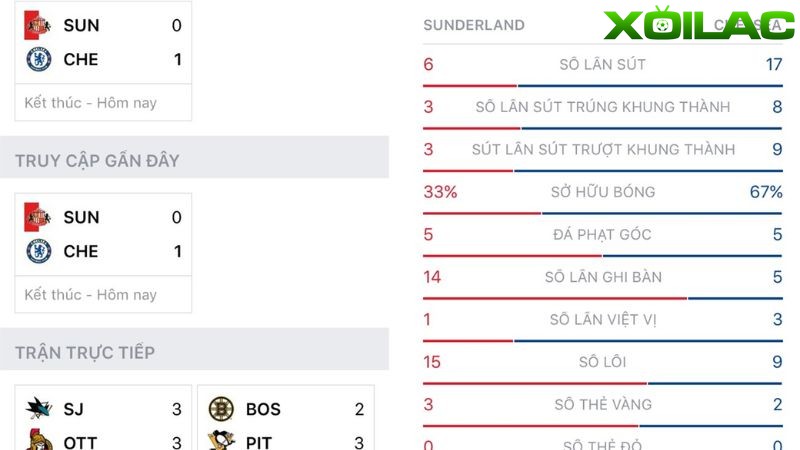Image resolution: width=800 pixels, height=450 pixels.
Task: Click the Sở Hữu Bóng possession bar
Action: coord(603,213)
